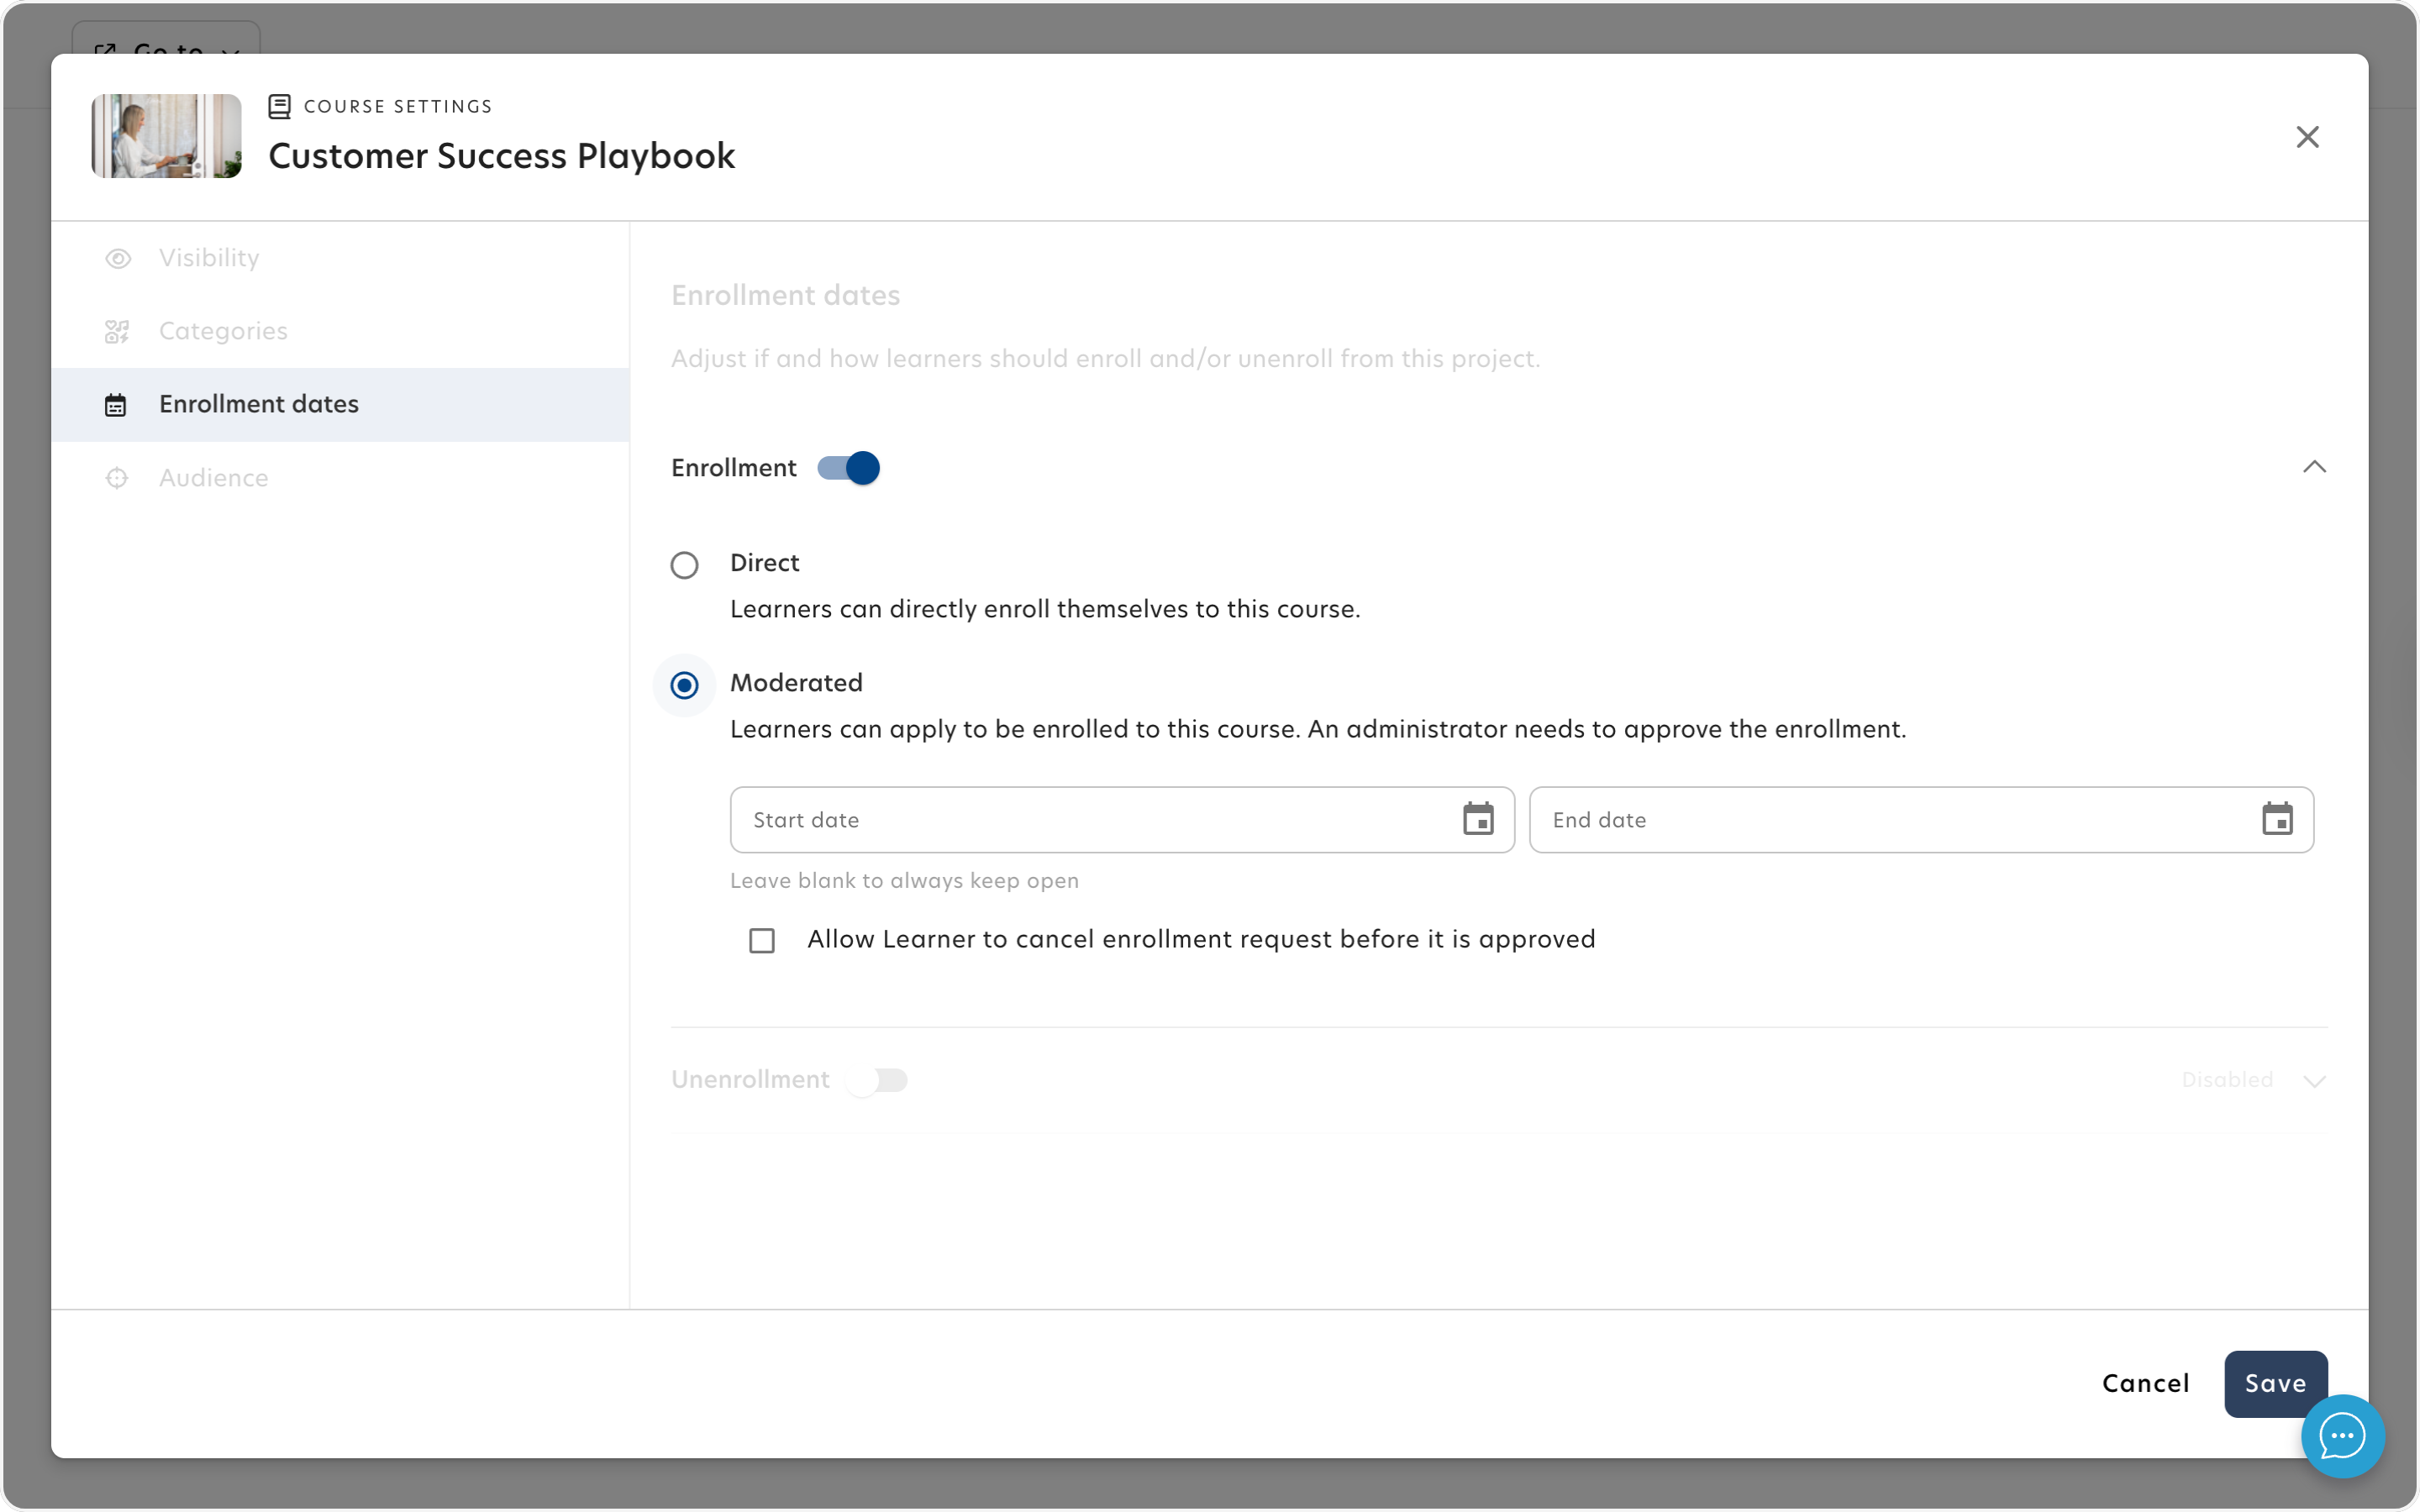Open the End date calendar picker icon

pos(2277,819)
